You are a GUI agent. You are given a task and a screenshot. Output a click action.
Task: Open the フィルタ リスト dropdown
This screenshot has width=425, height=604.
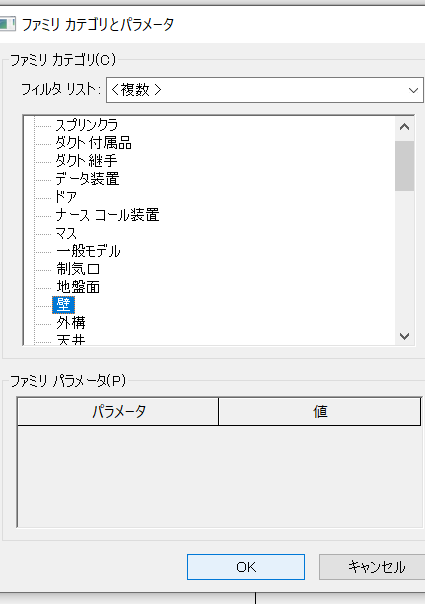point(265,90)
